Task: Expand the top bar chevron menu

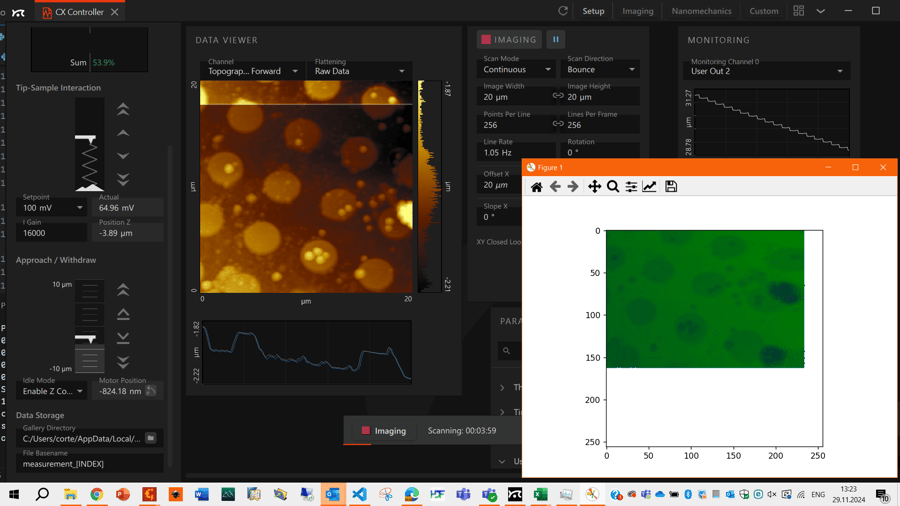Action: [x=821, y=11]
